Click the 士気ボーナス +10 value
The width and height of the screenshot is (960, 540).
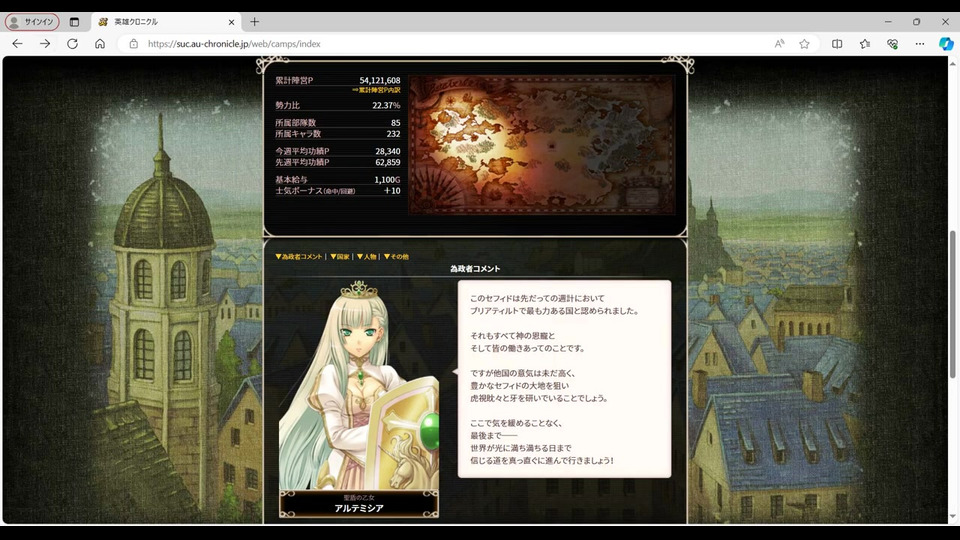click(392, 190)
